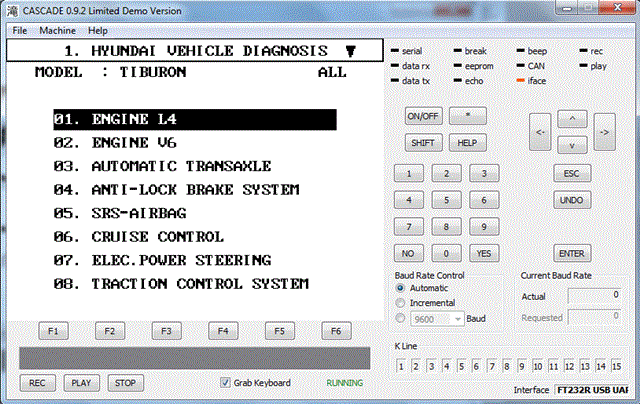640x404 pixels.
Task: Click keypad number 5
Action: click(x=447, y=200)
